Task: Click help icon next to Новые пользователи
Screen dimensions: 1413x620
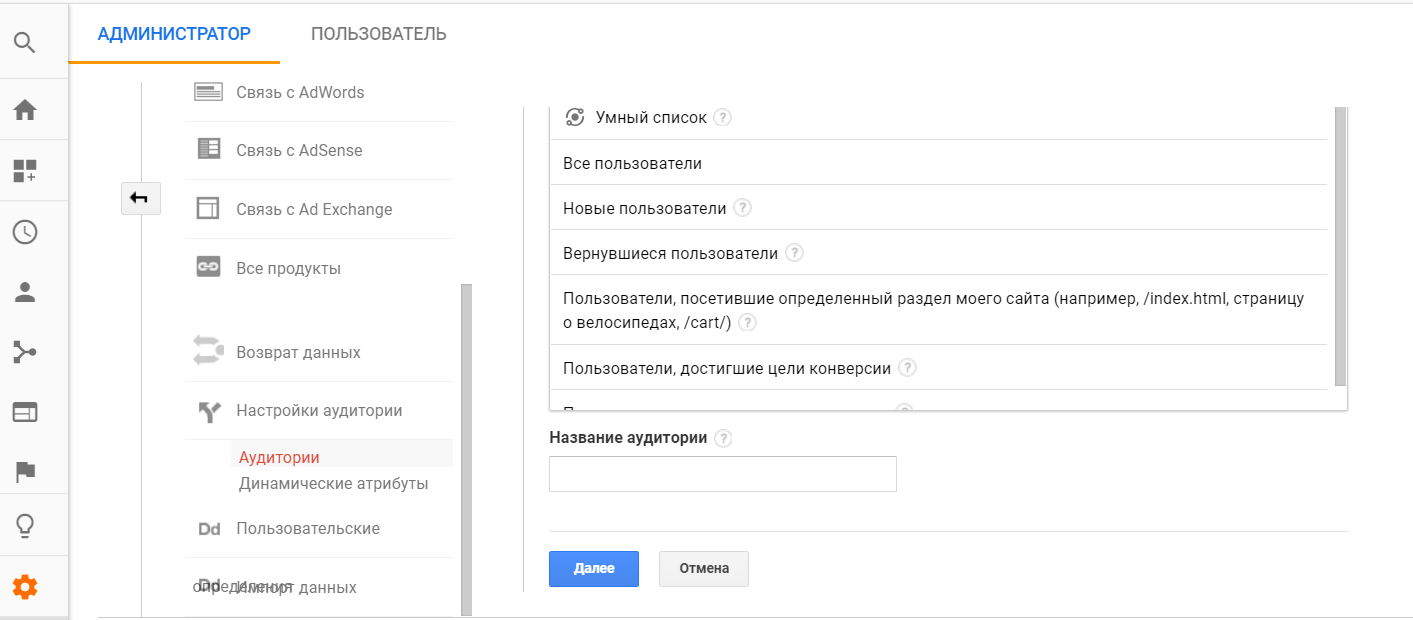Action: coord(742,208)
